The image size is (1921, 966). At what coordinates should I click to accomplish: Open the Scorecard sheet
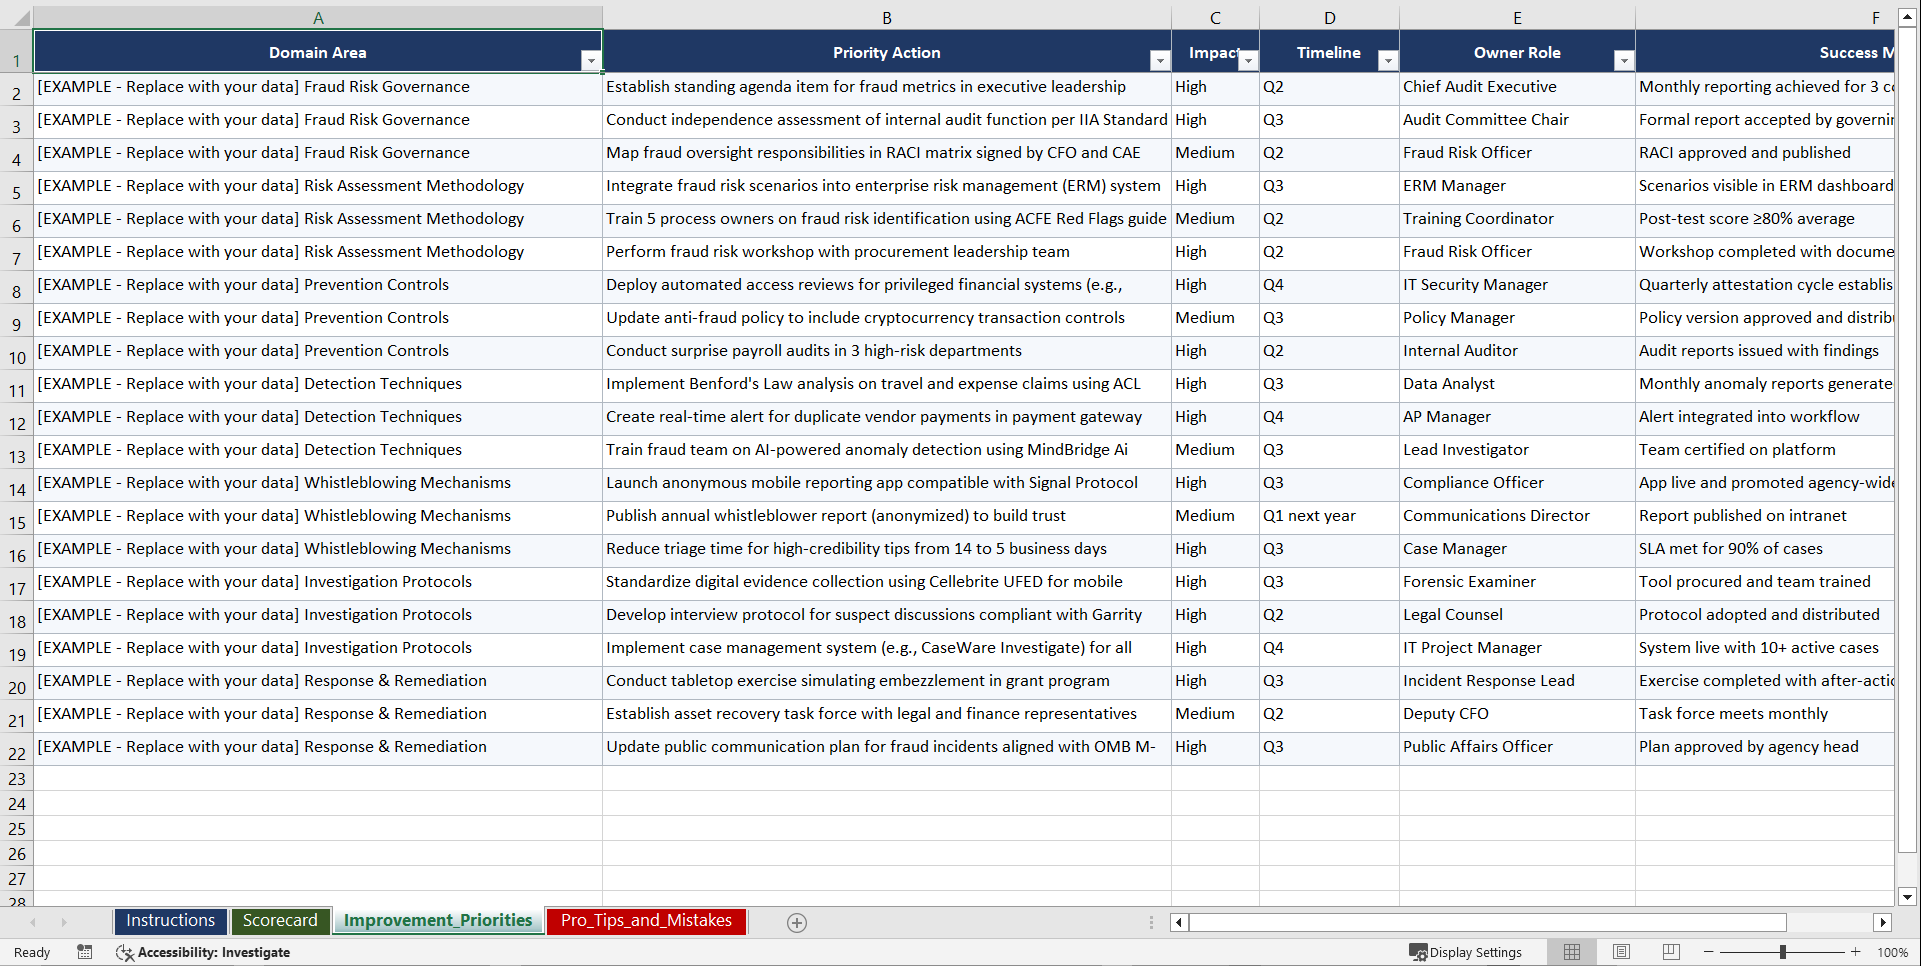click(280, 920)
